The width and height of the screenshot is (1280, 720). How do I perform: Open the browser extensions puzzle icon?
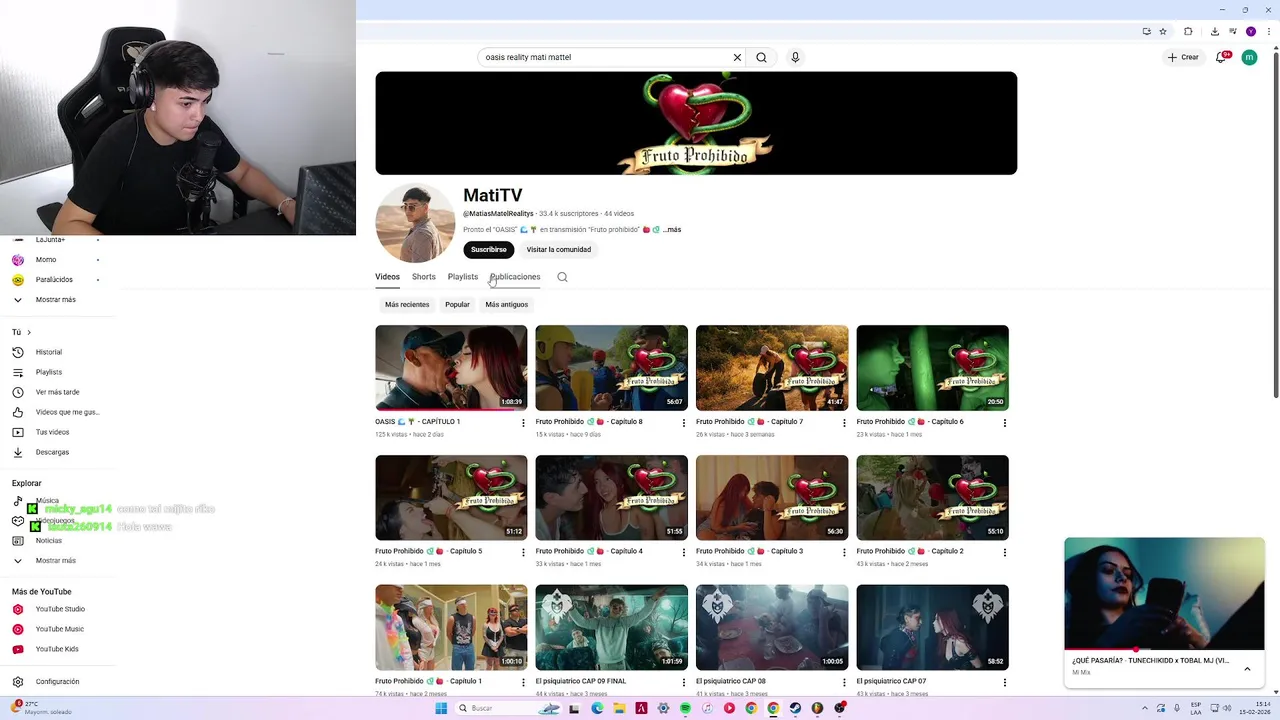tap(1188, 31)
